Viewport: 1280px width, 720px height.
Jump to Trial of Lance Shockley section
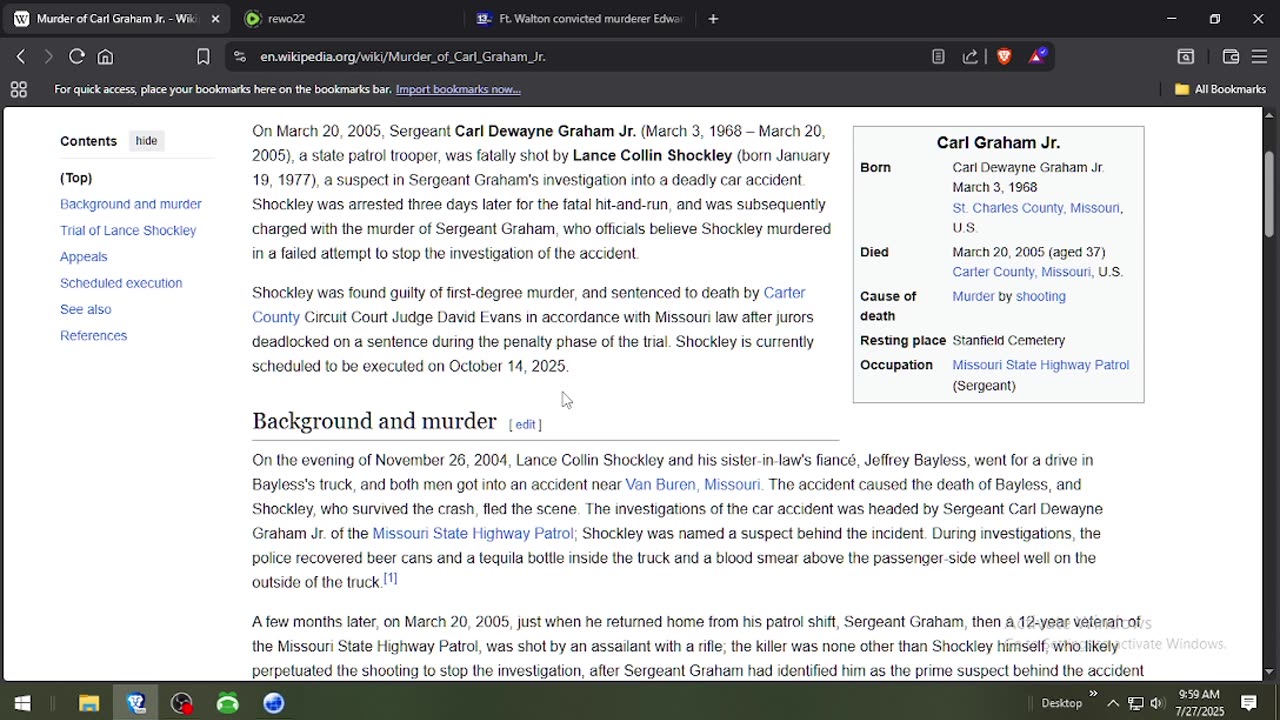(x=128, y=230)
